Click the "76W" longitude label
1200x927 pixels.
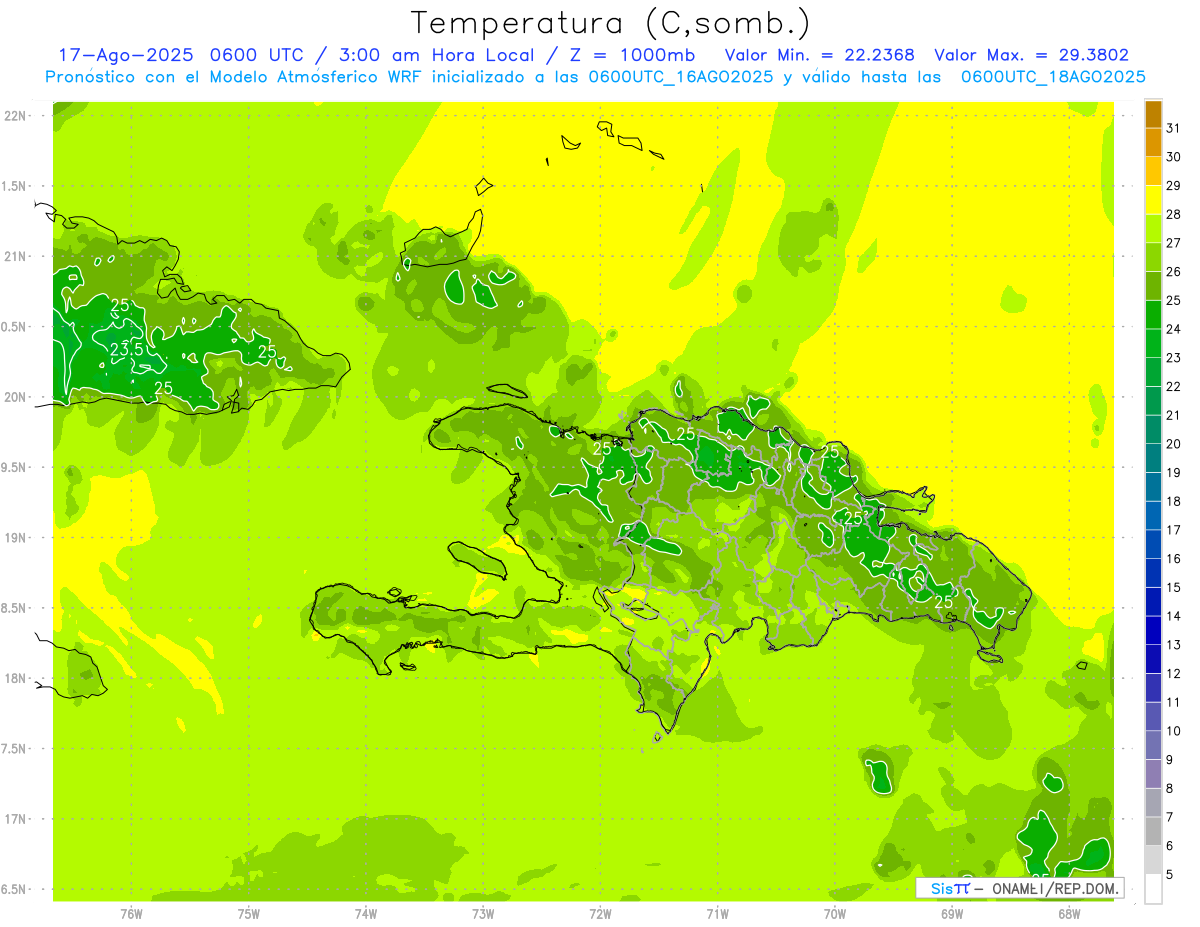[x=131, y=913]
